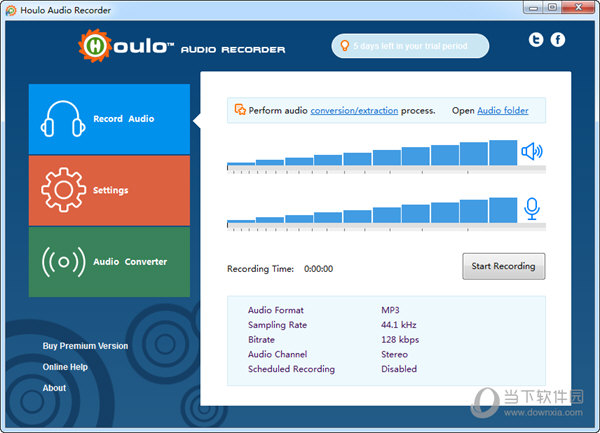
Task: Adjust the microphone volume level slider
Action: (x=386, y=226)
